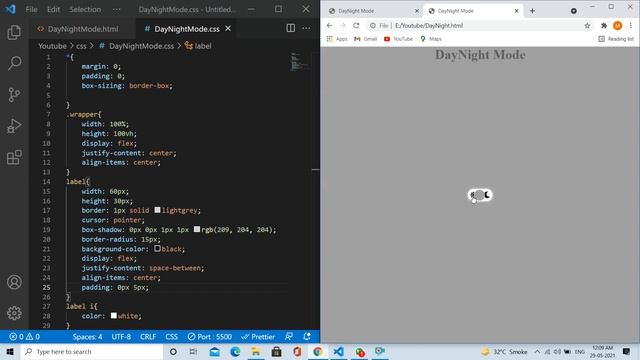Viewport: 640px width, 360px height.
Task: Change CSS language mode
Action: pos(171,337)
